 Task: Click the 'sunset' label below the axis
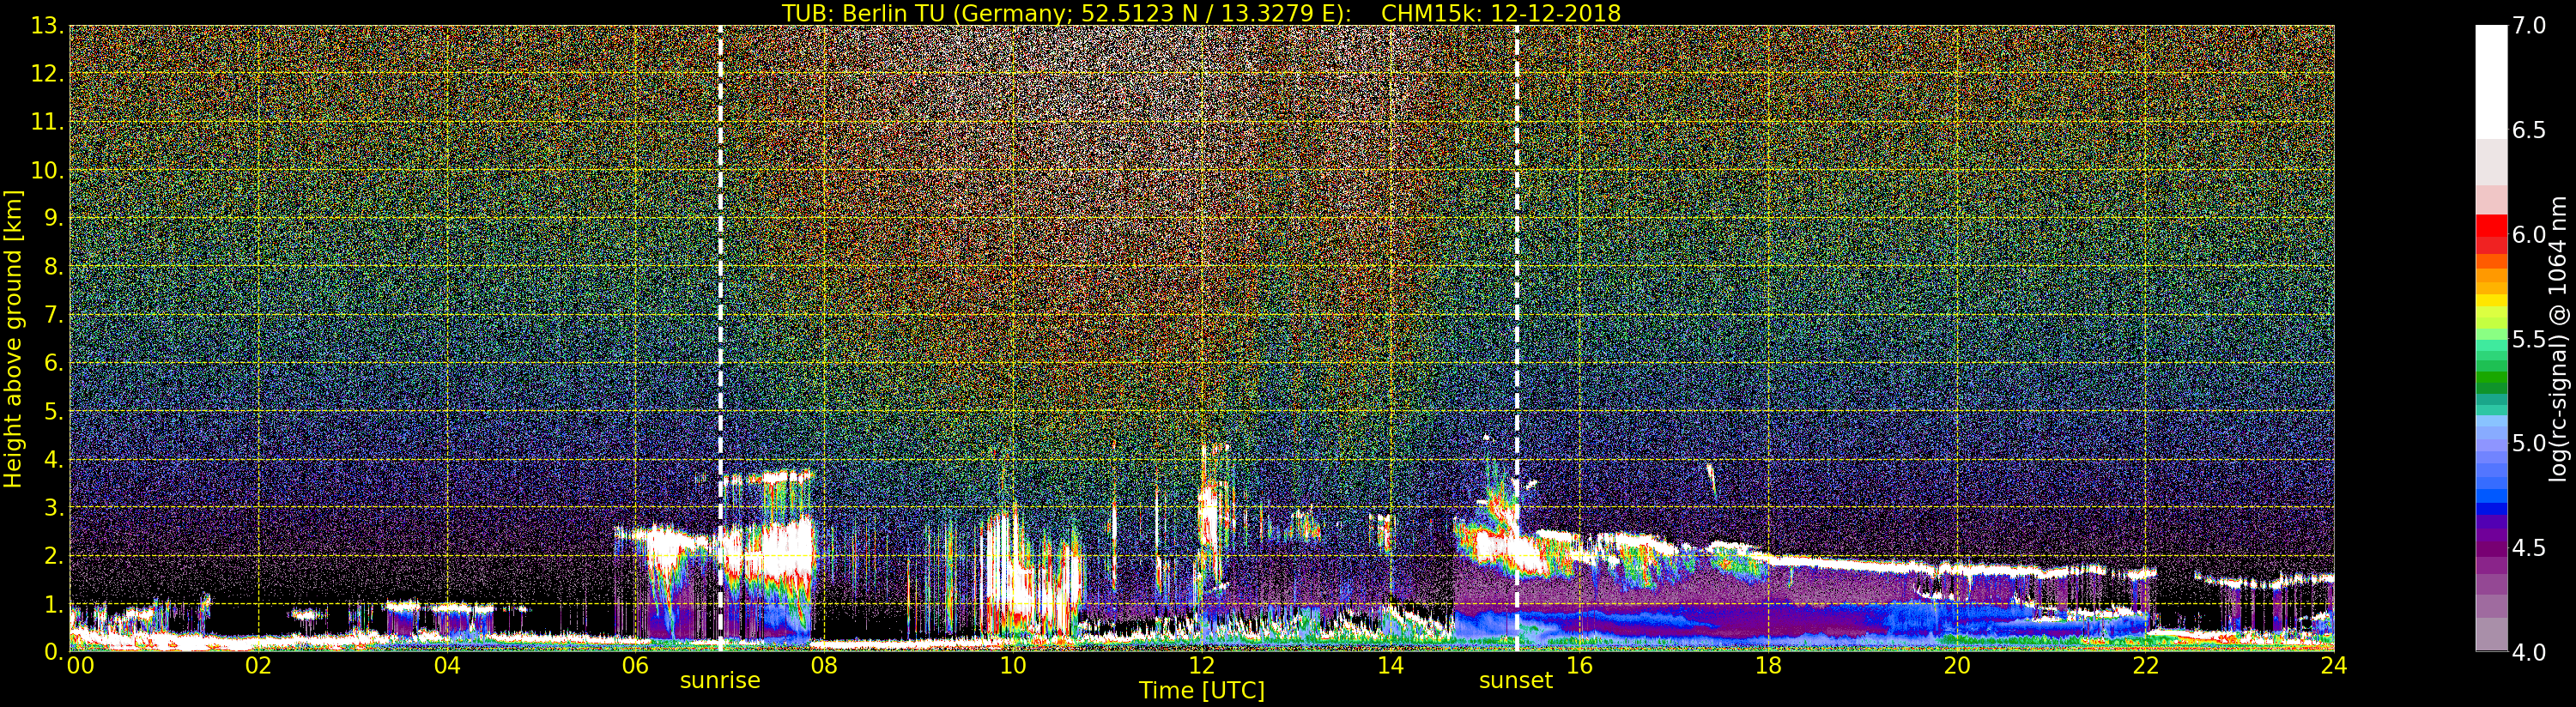[1516, 681]
